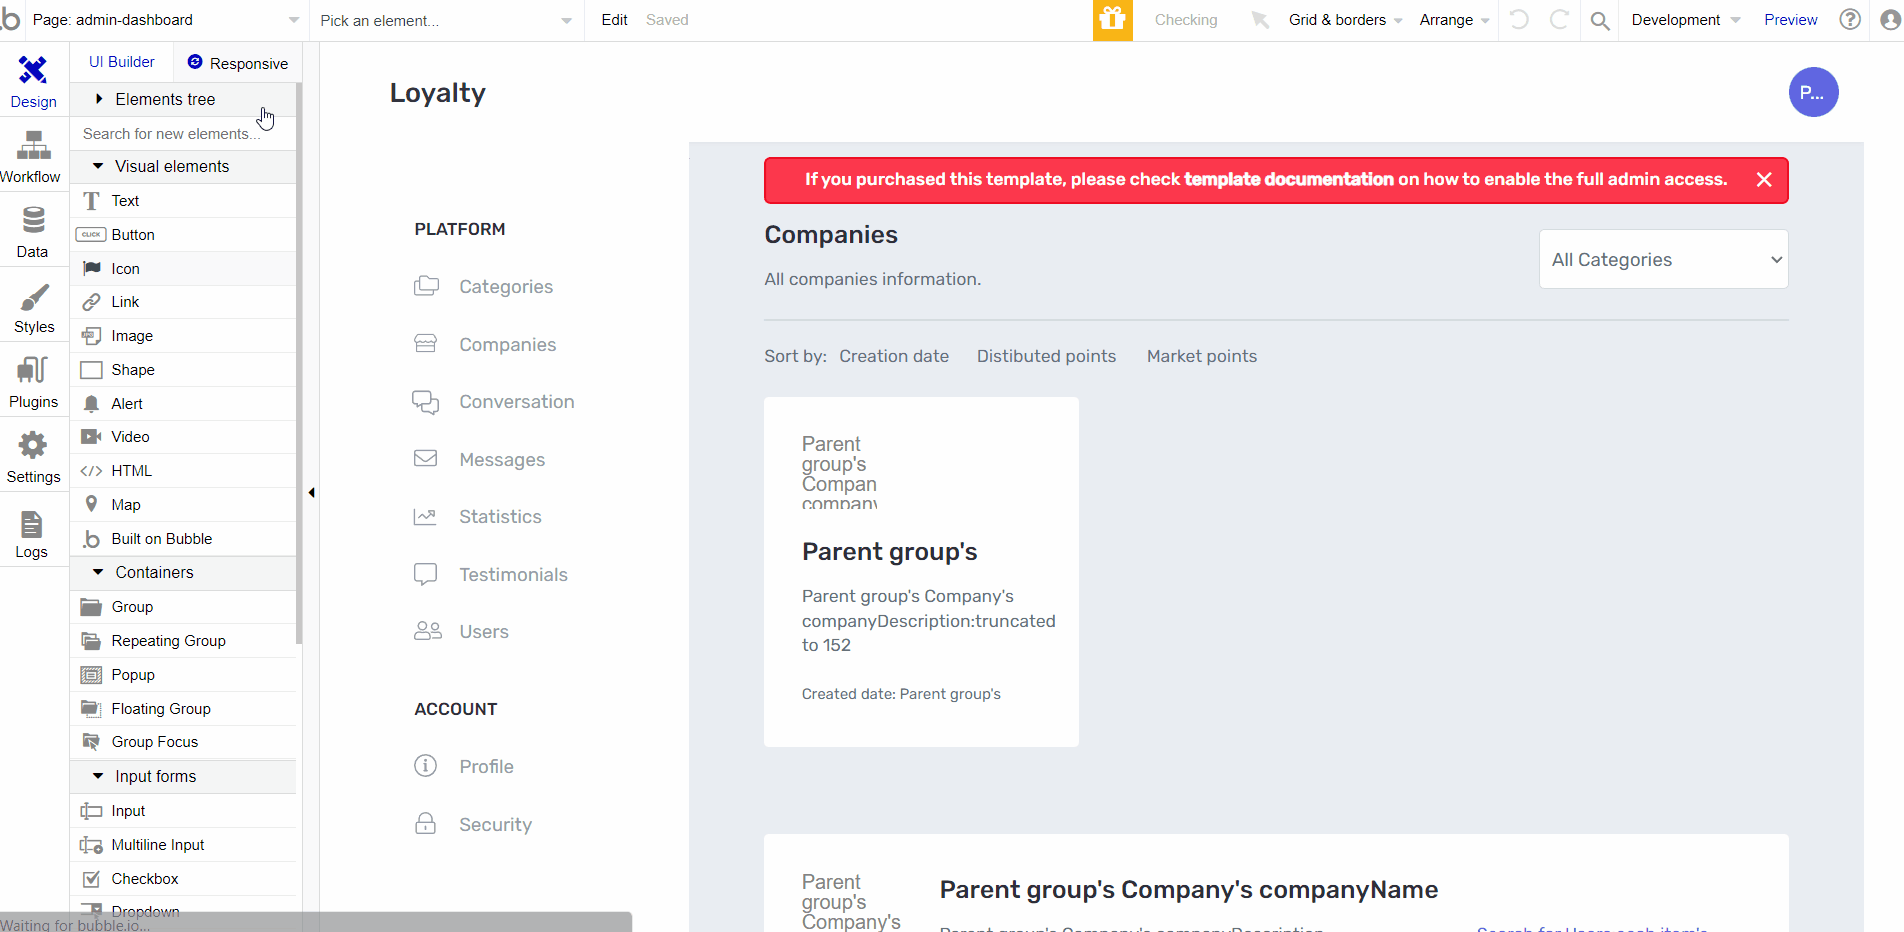Screen dimensions: 1904x932
Task: Open Statistics in the PLATFORM menu
Action: point(478,517)
